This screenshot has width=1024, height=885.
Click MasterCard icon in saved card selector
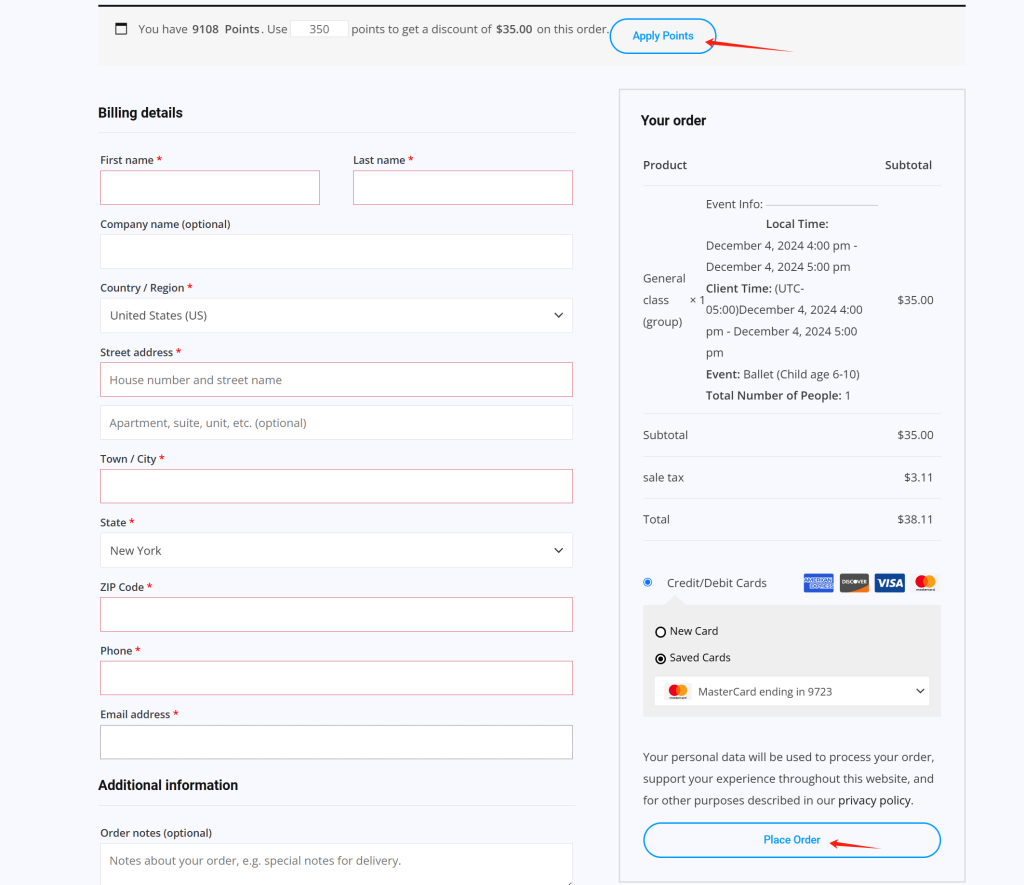(678, 691)
